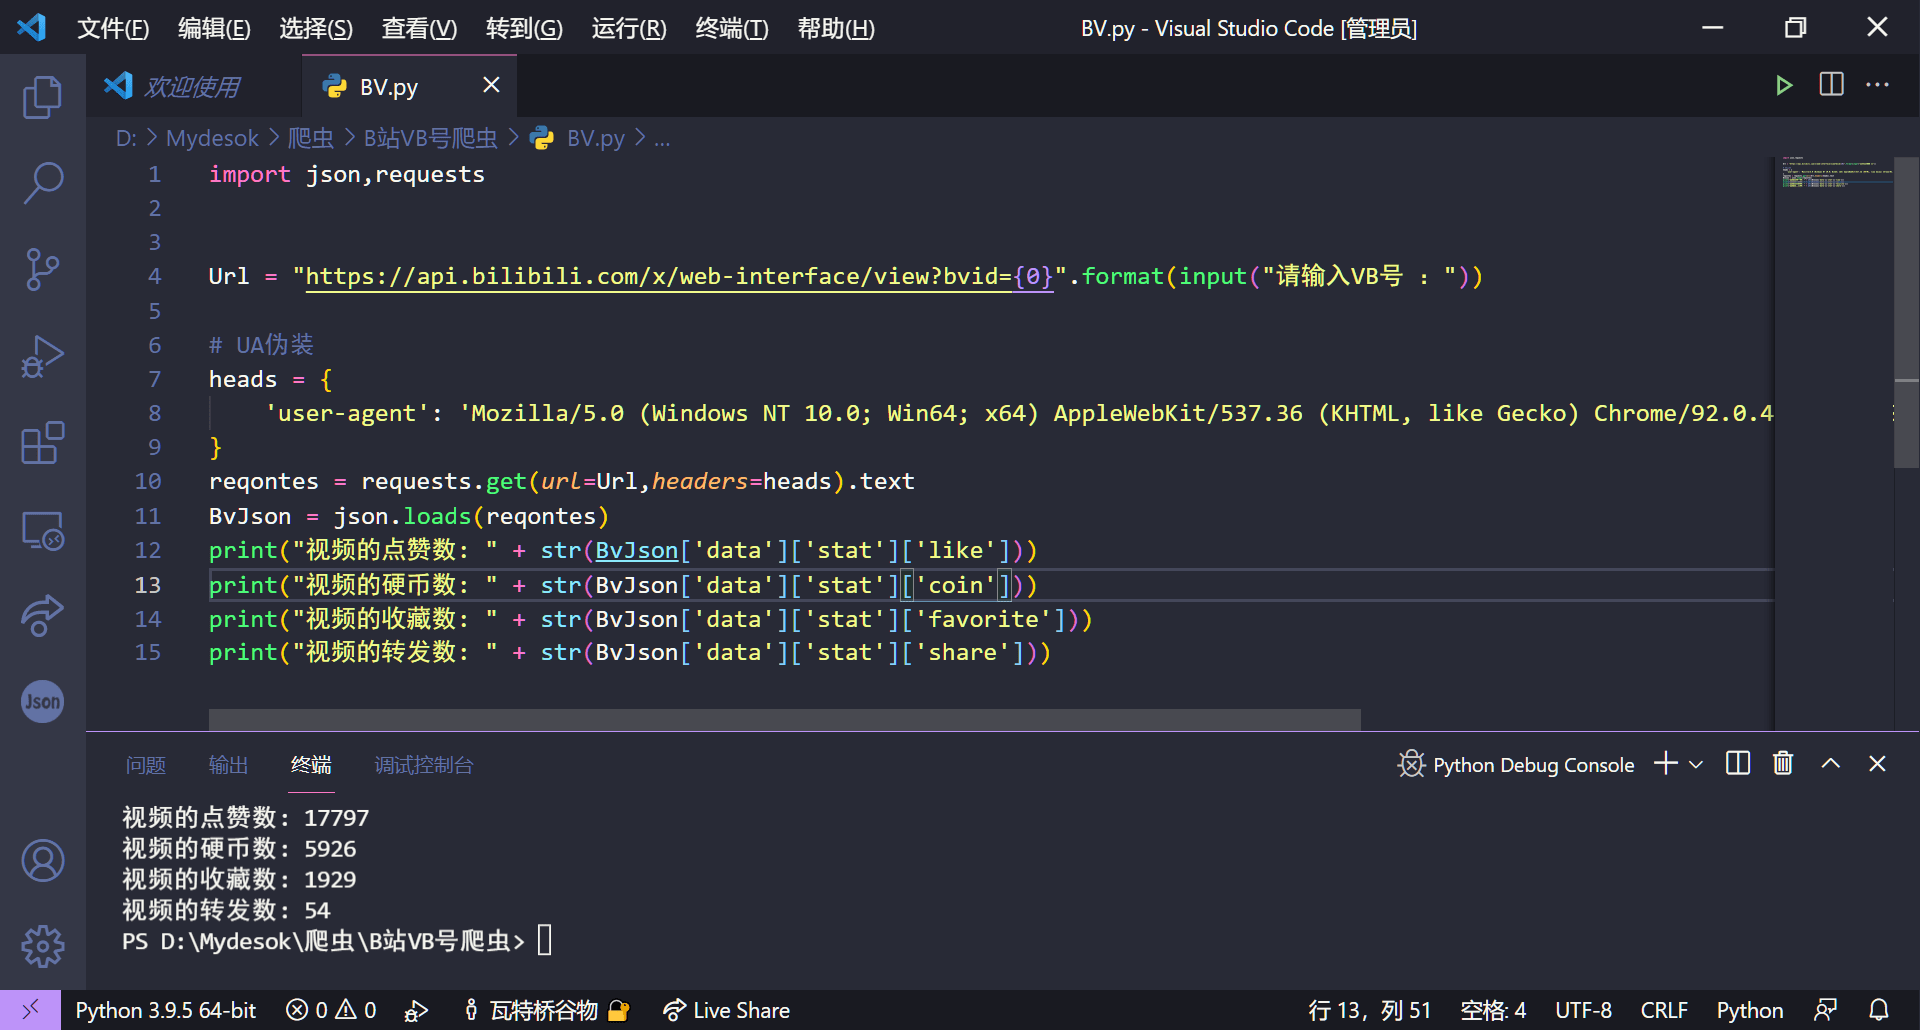The image size is (1920, 1030).
Task: Switch to the 问题 panel tab
Action: [x=146, y=765]
